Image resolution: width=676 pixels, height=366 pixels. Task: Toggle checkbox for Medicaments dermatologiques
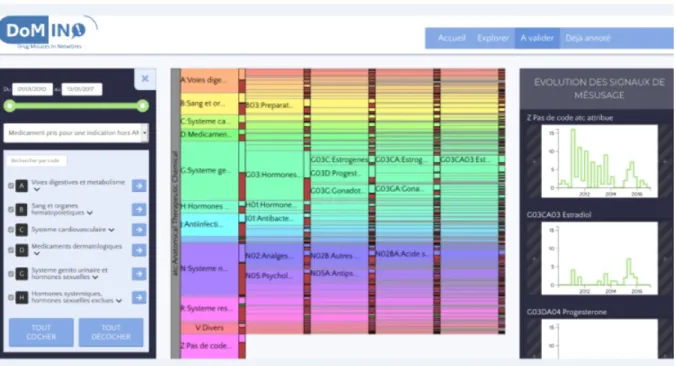(x=11, y=250)
